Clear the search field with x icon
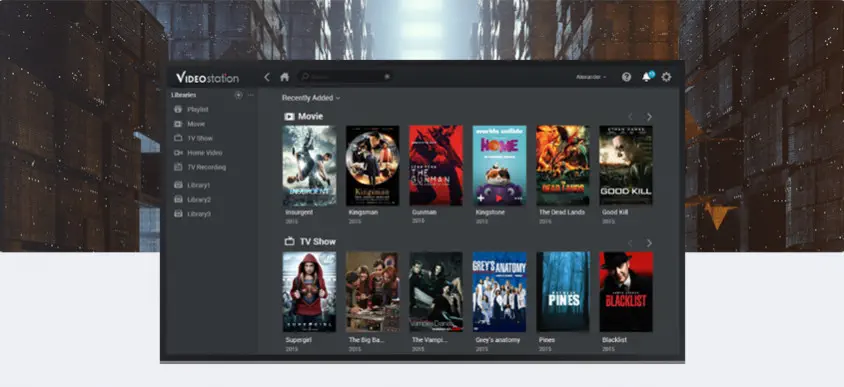The width and height of the screenshot is (844, 387). (386, 77)
